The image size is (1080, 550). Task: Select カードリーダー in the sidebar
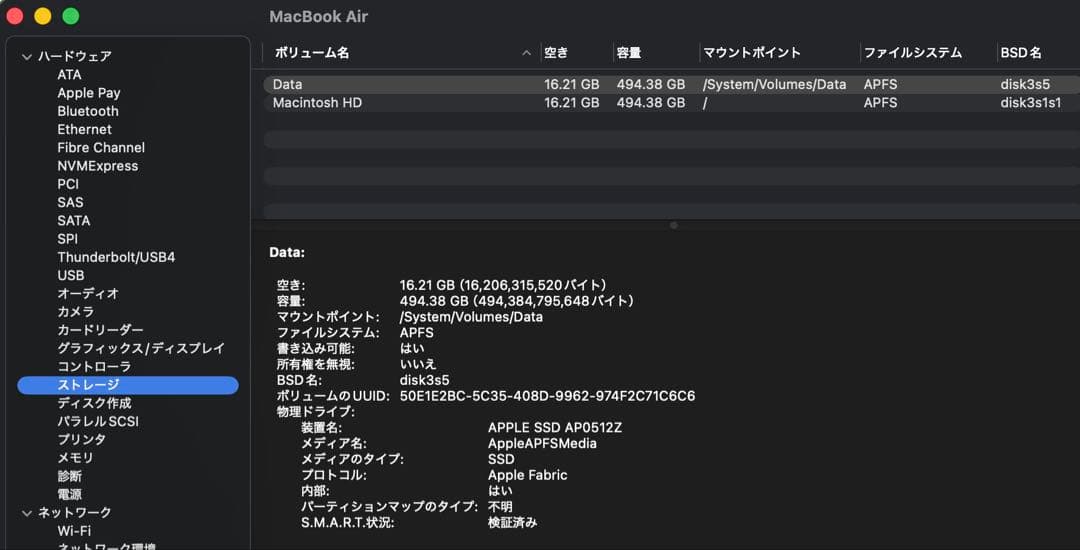101,330
